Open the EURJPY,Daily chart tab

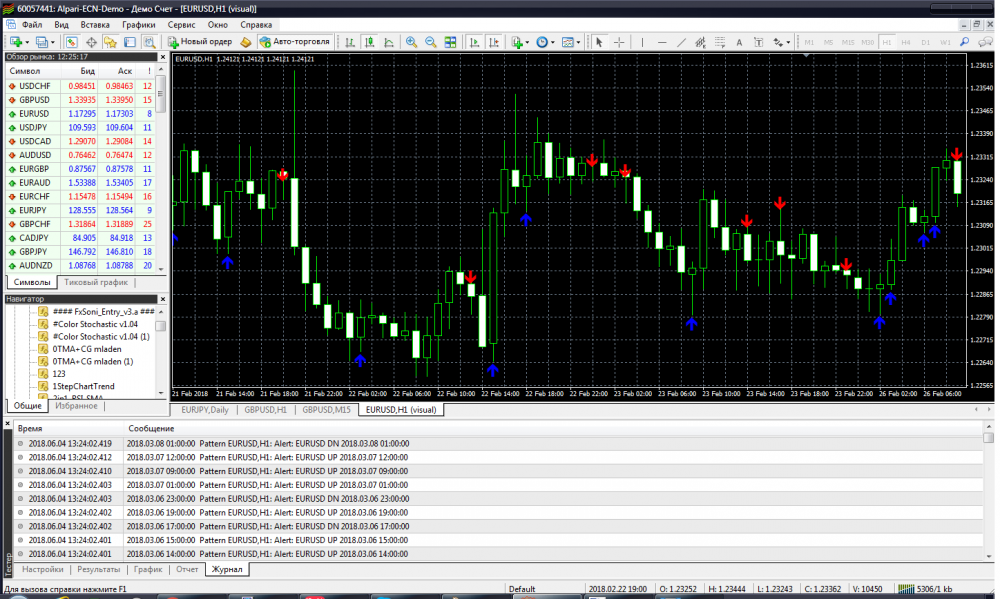tap(205, 410)
